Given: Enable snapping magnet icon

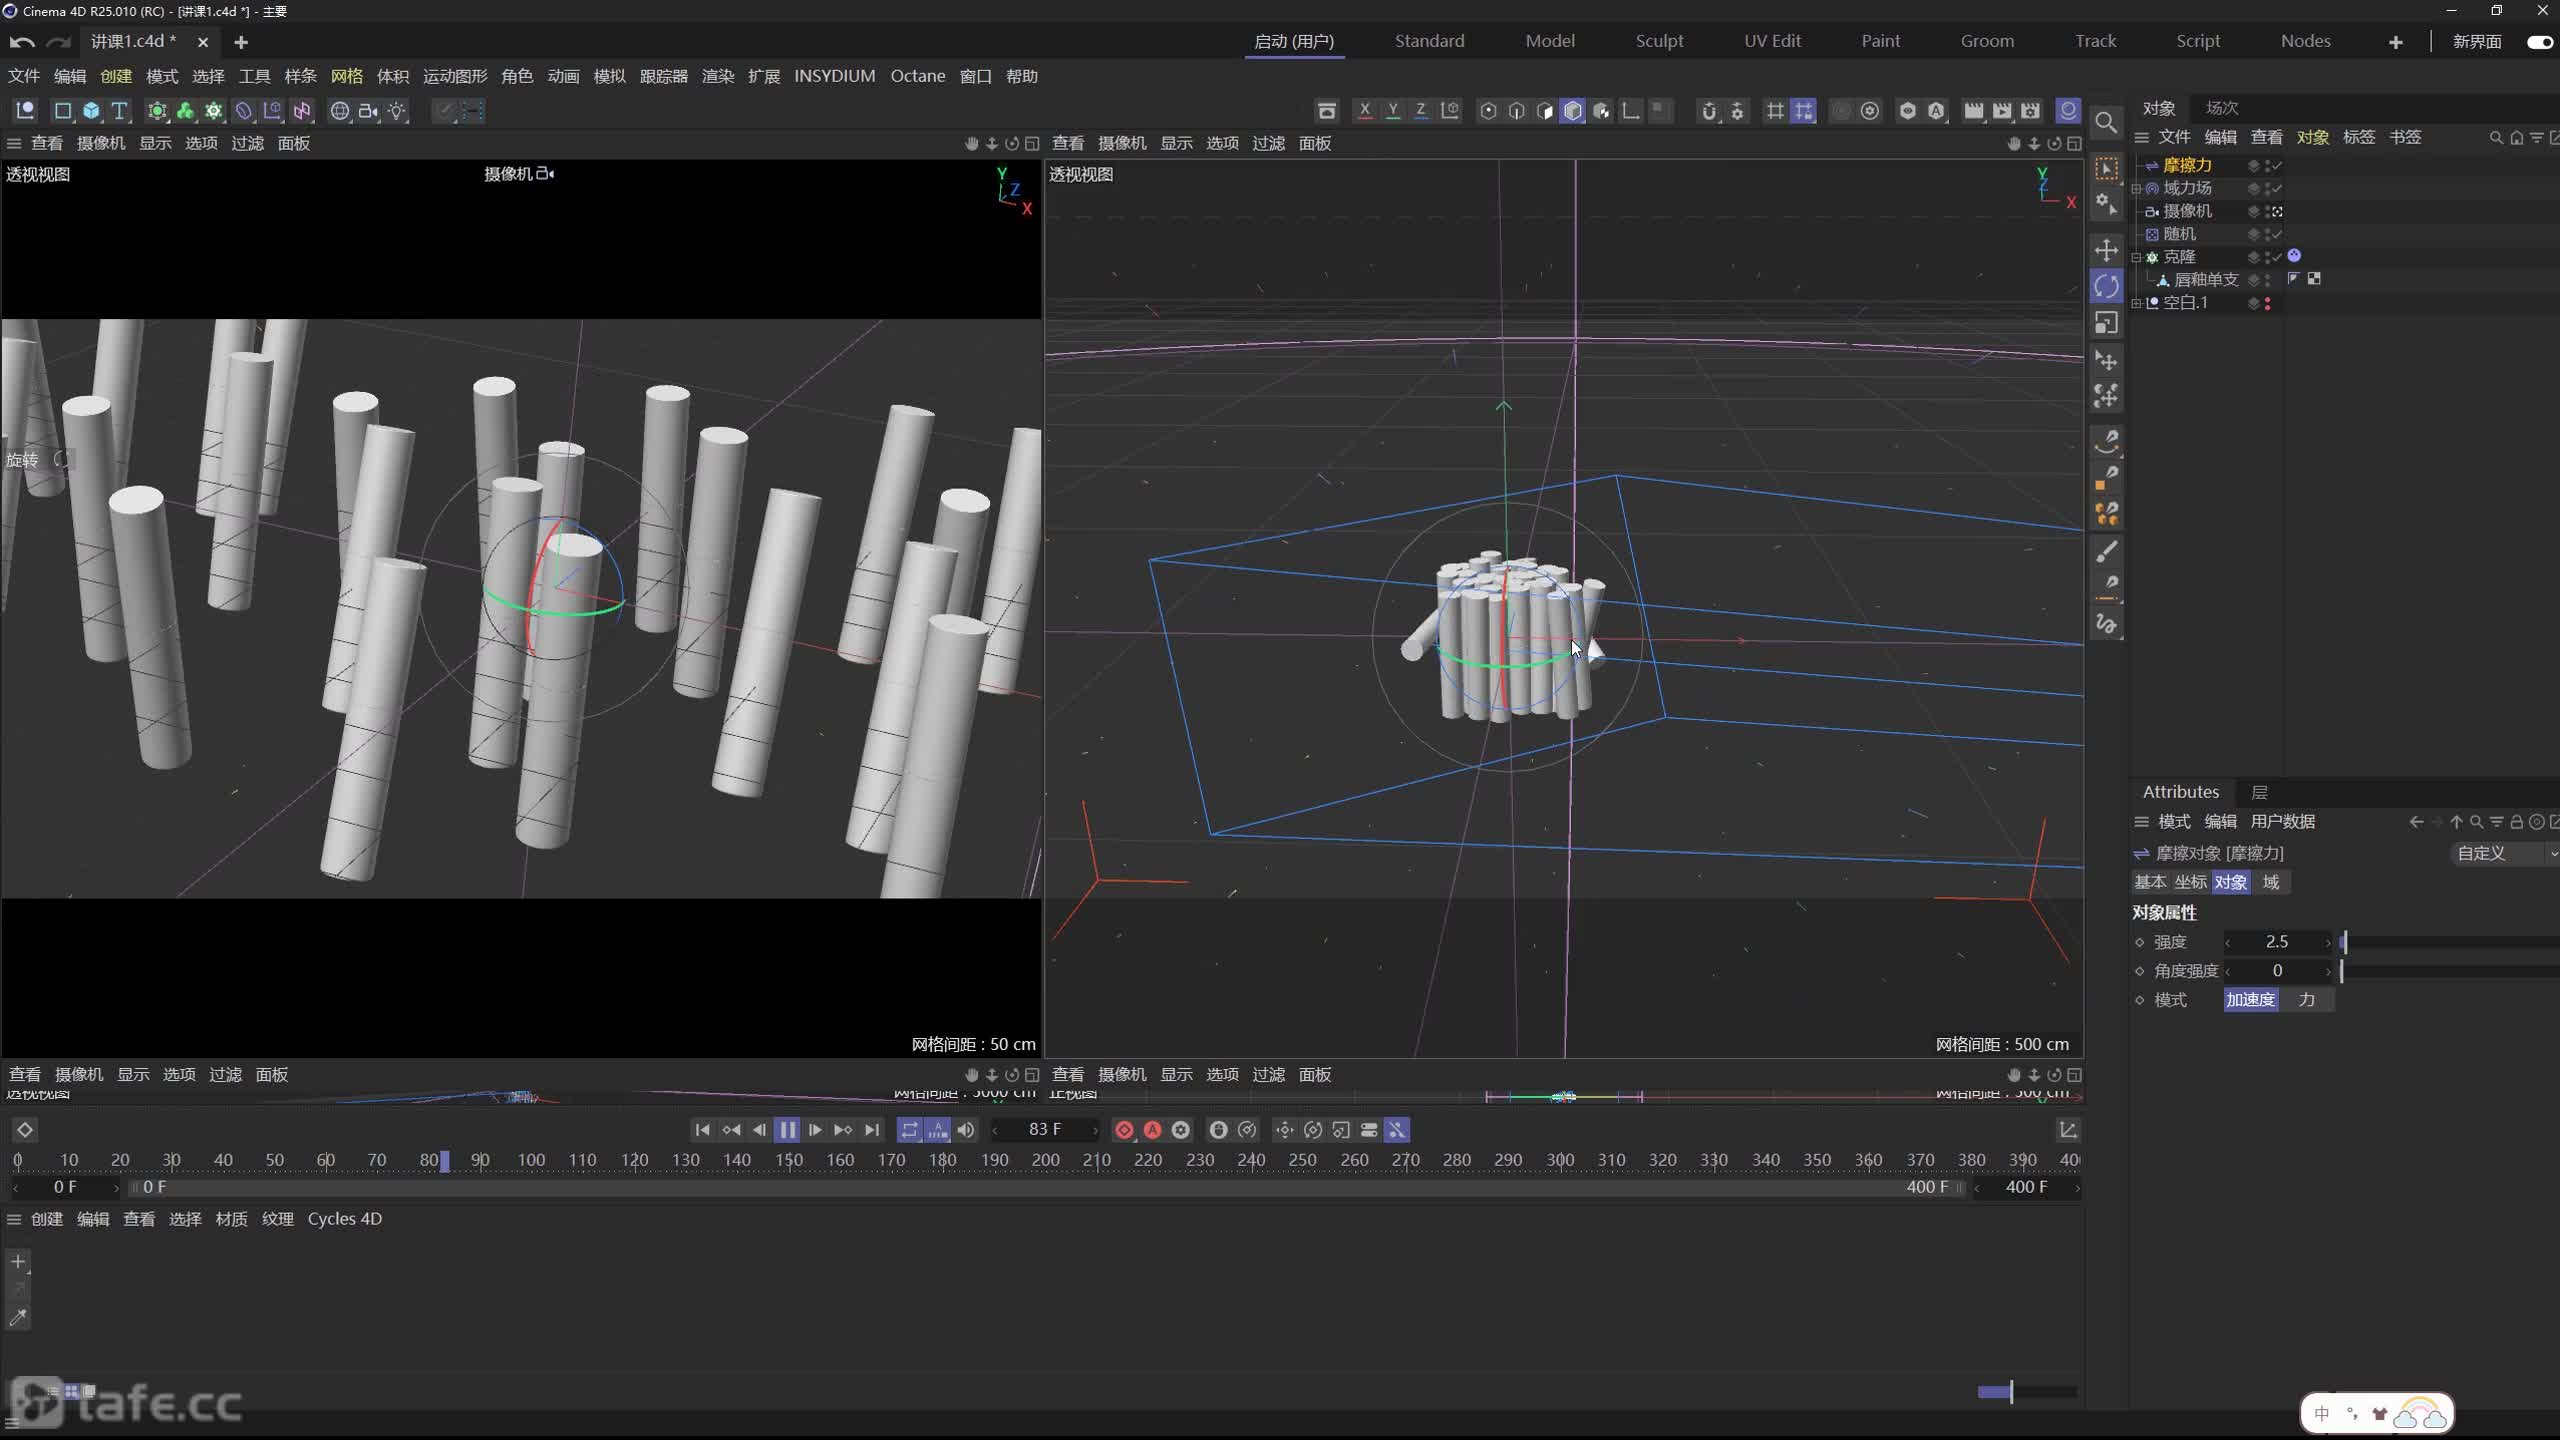Looking at the screenshot, I should (1709, 111).
